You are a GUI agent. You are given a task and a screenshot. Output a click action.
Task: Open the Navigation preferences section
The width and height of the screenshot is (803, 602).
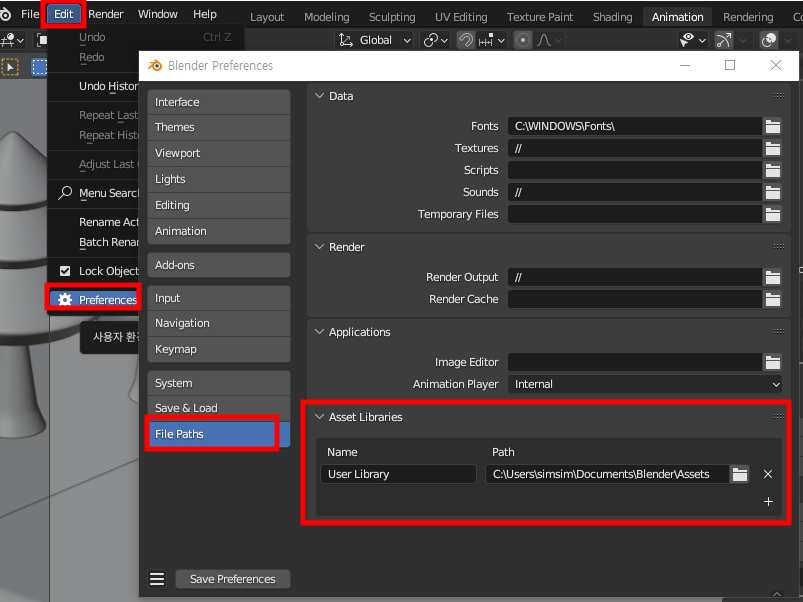pyautogui.click(x=219, y=323)
